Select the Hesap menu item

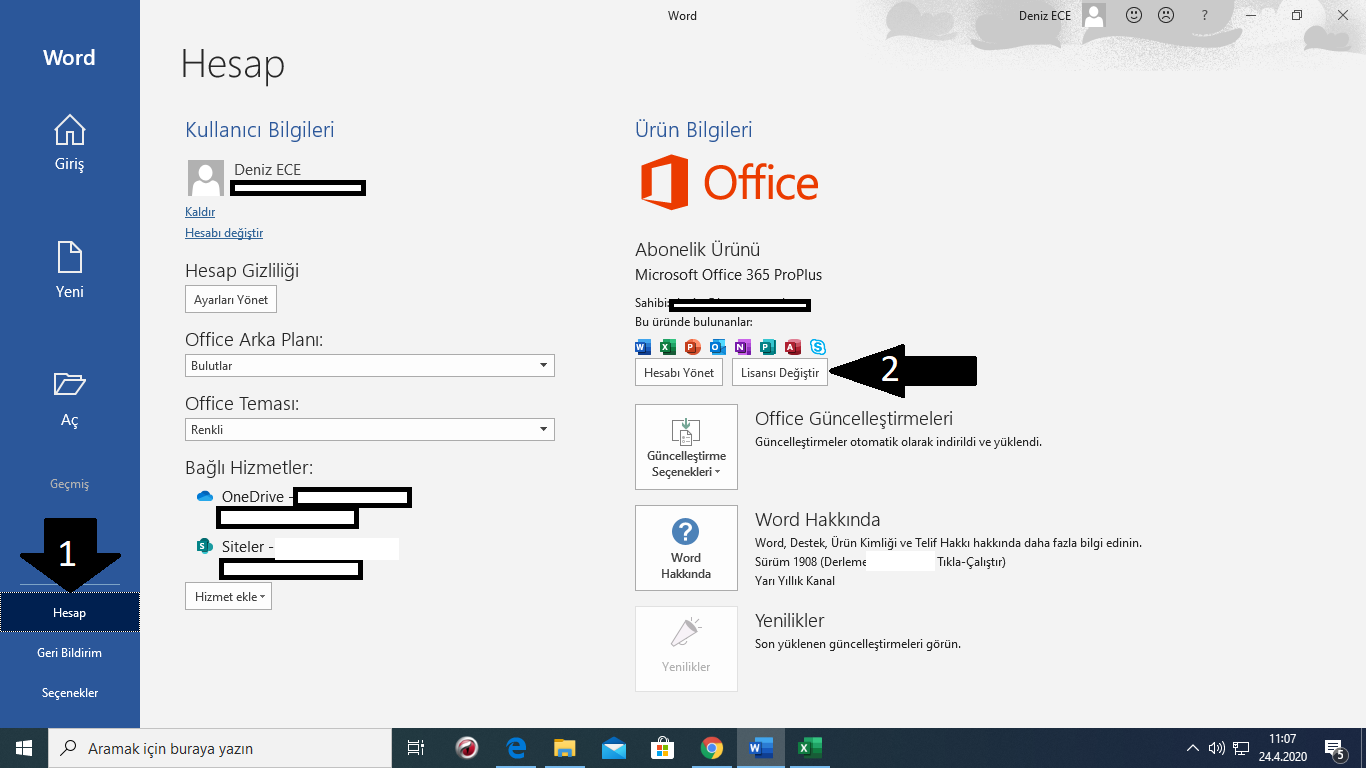pos(70,612)
